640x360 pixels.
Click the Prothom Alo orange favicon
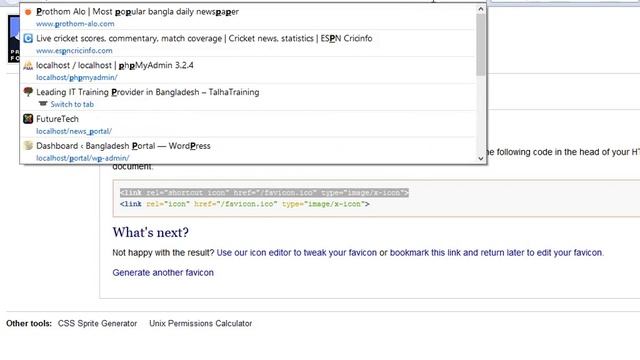point(28,12)
